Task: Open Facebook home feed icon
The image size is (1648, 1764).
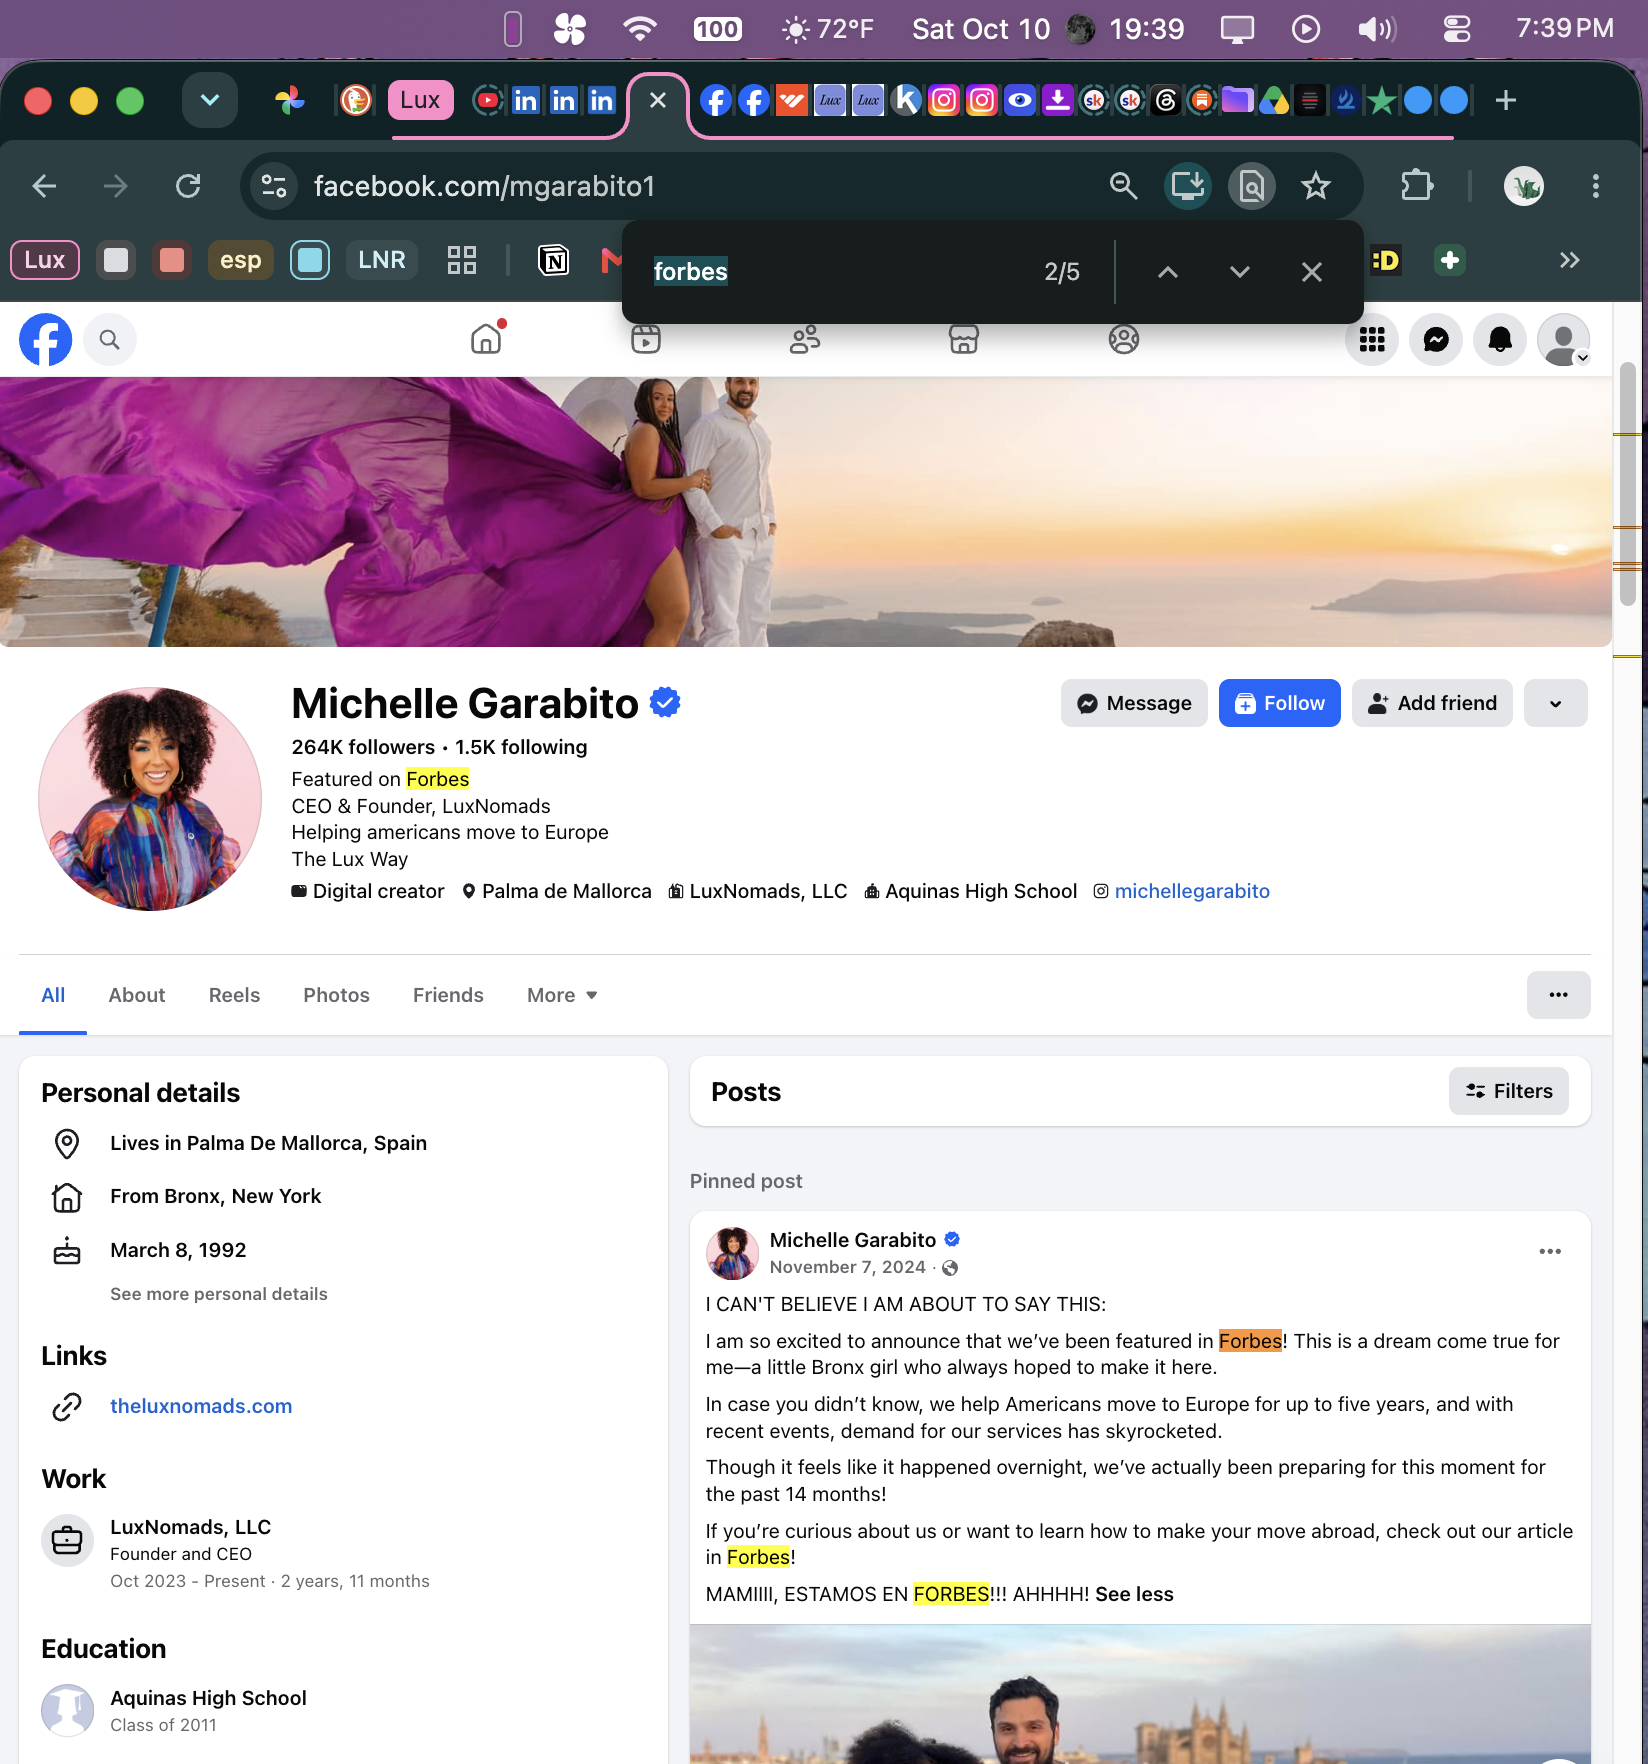Action: [x=486, y=339]
